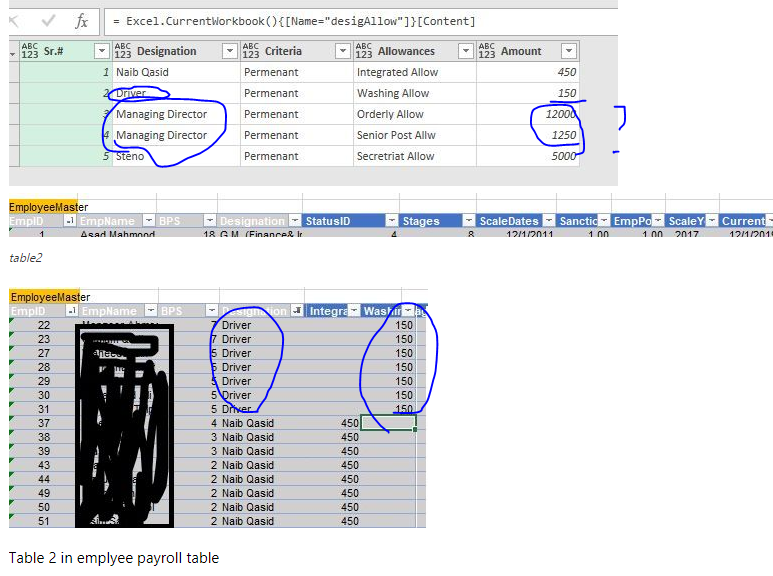773x576 pixels.
Task: Select the 'Washing Allow' cell
Action: 415,93
